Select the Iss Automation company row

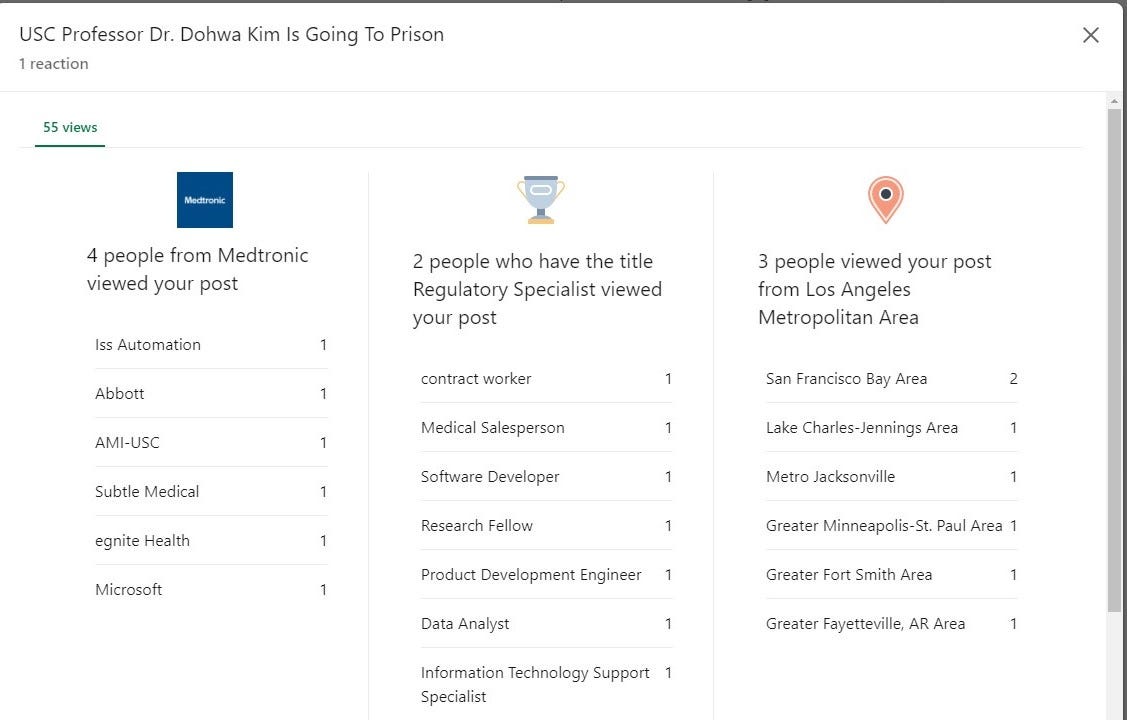pyautogui.click(x=211, y=345)
